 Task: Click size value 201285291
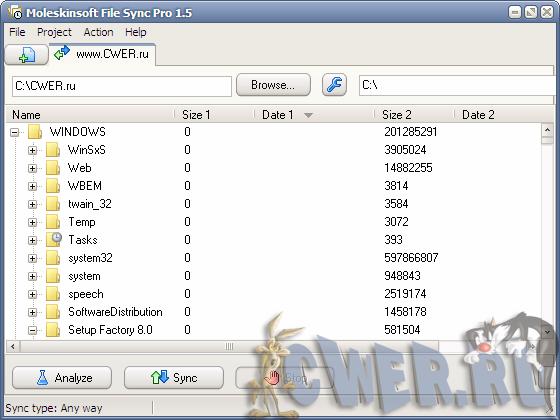(x=411, y=132)
